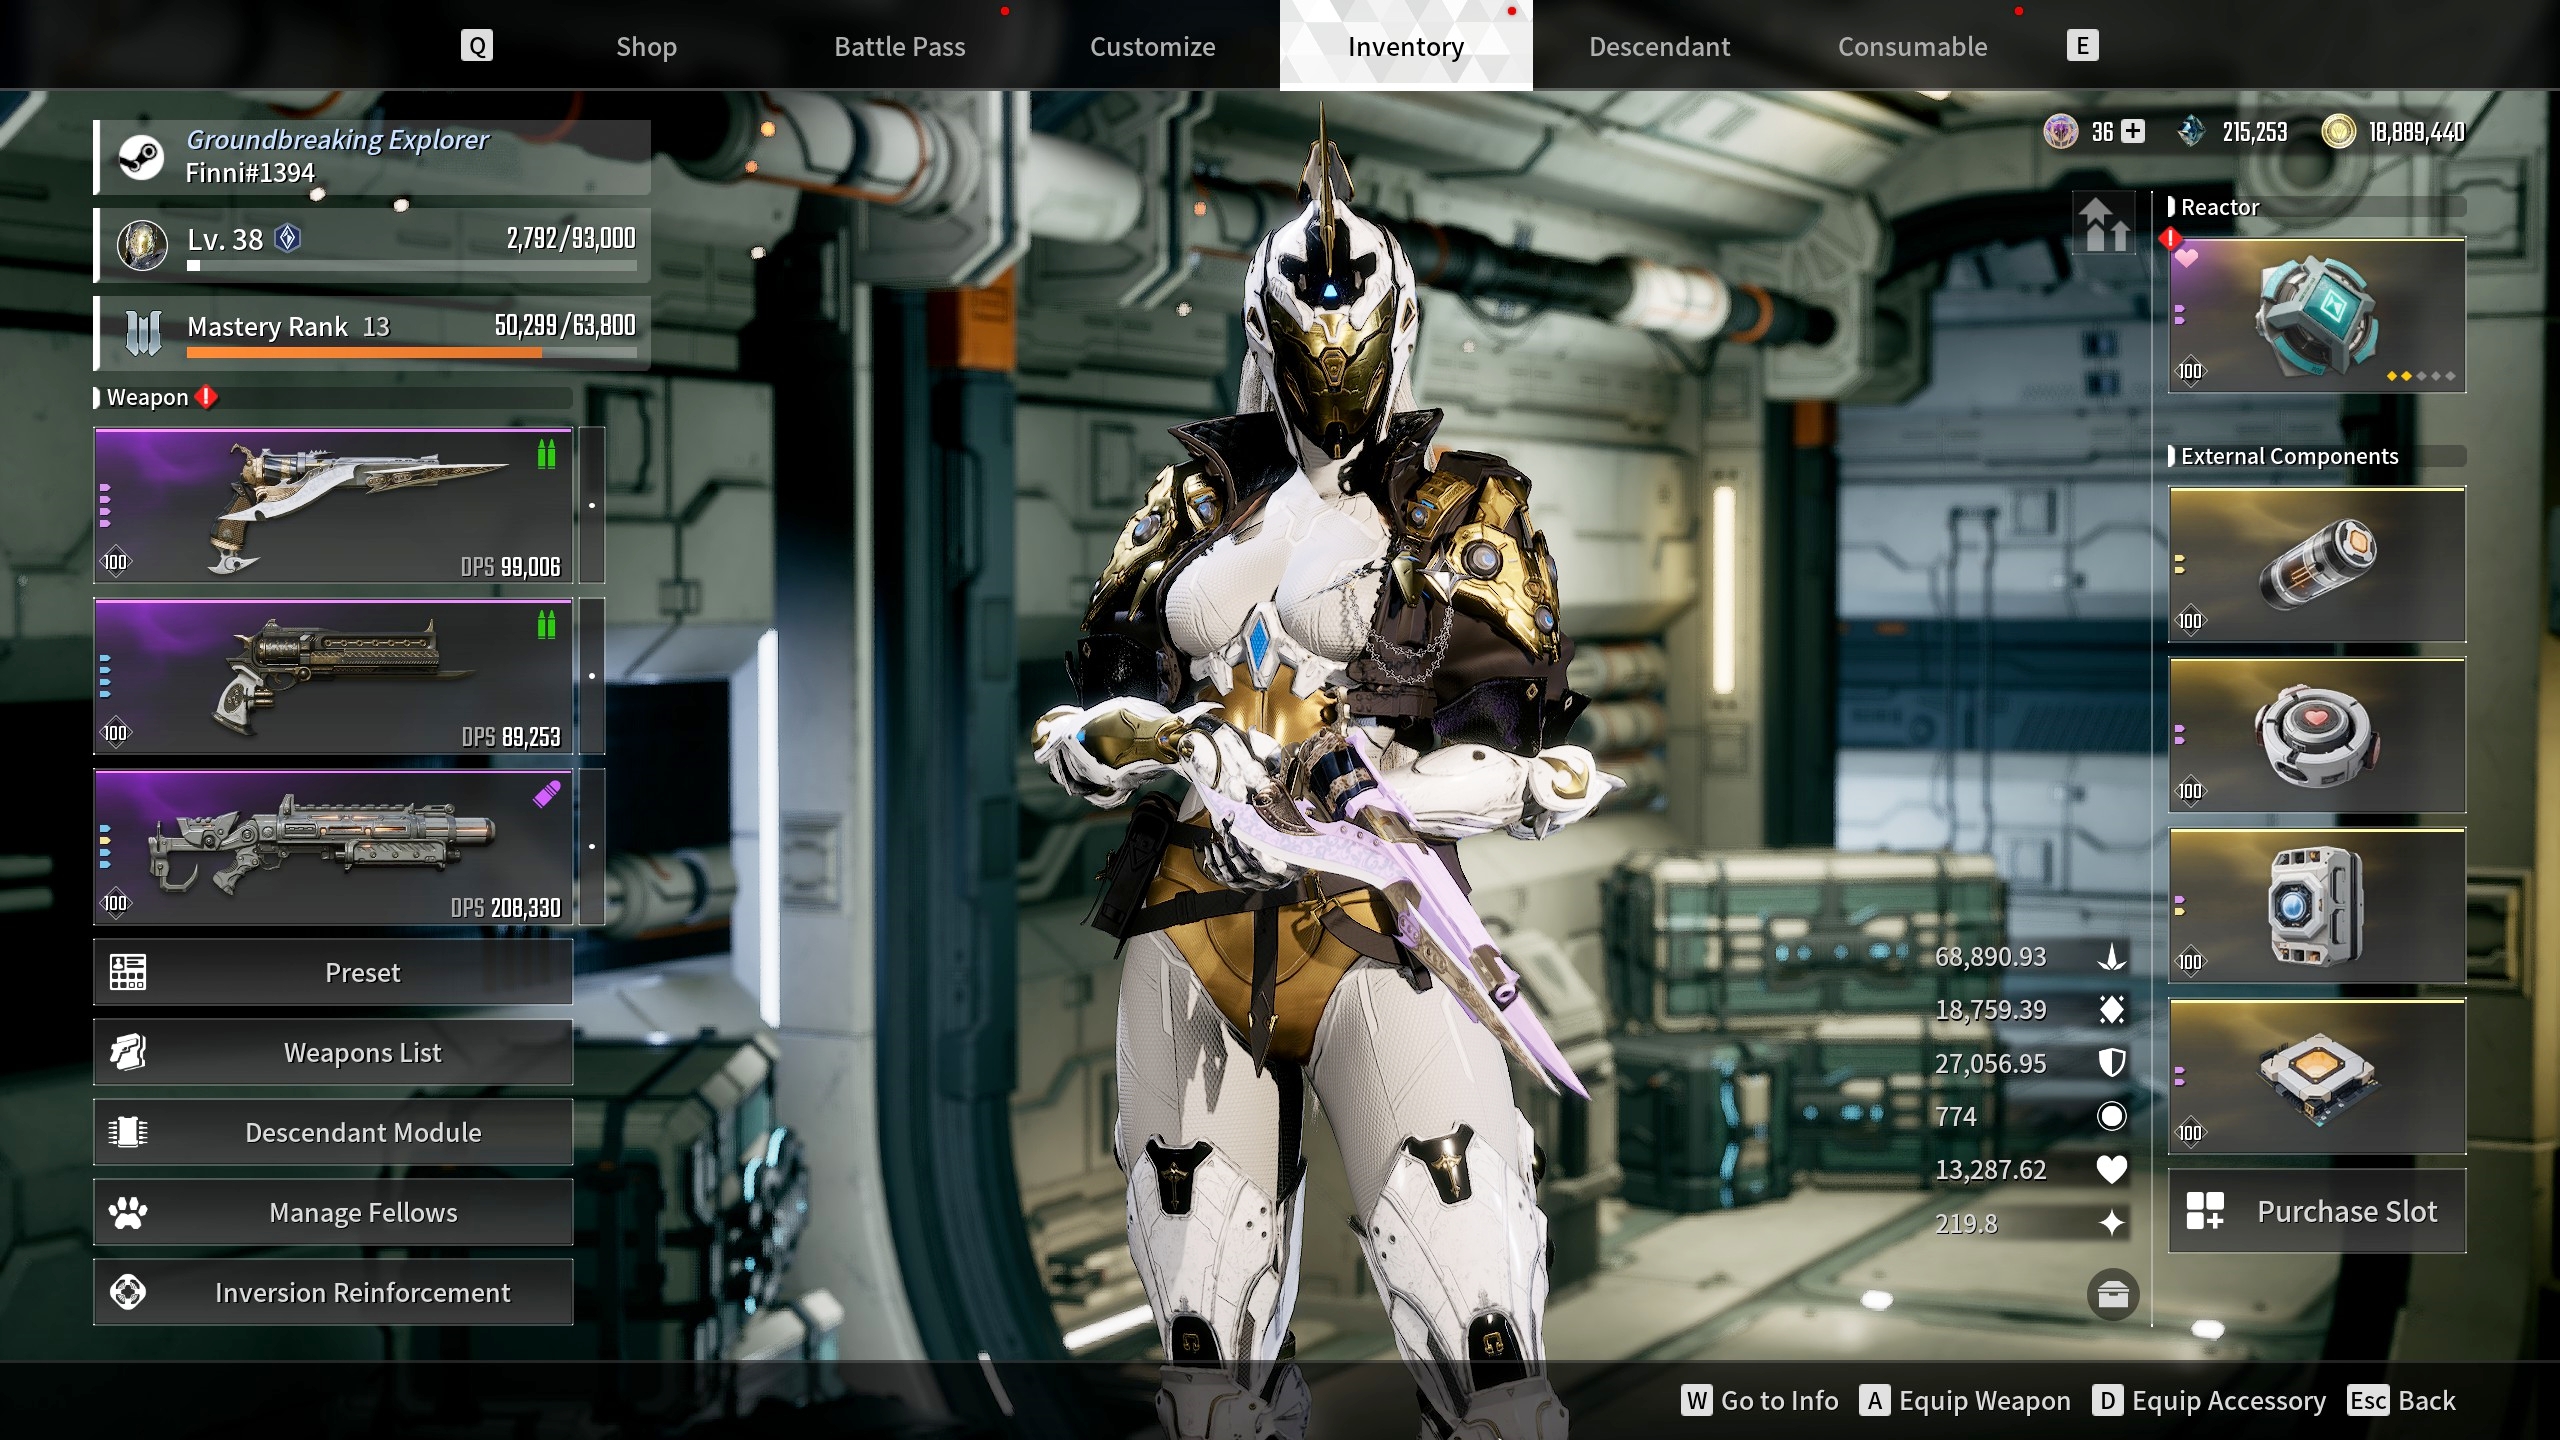Click the upgrade arrows icon beside Reactor
The height and width of the screenshot is (1440, 2560).
2104,224
